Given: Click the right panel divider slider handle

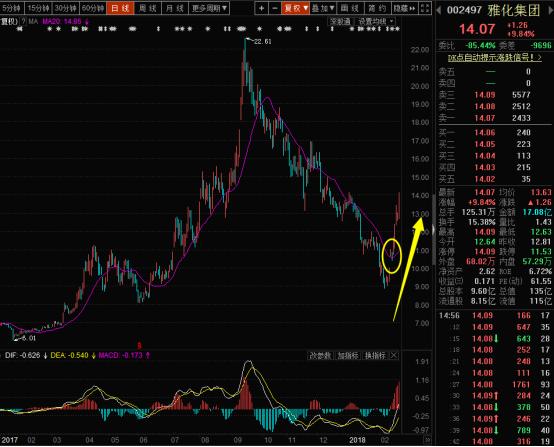Looking at the screenshot, I should (x=434, y=230).
